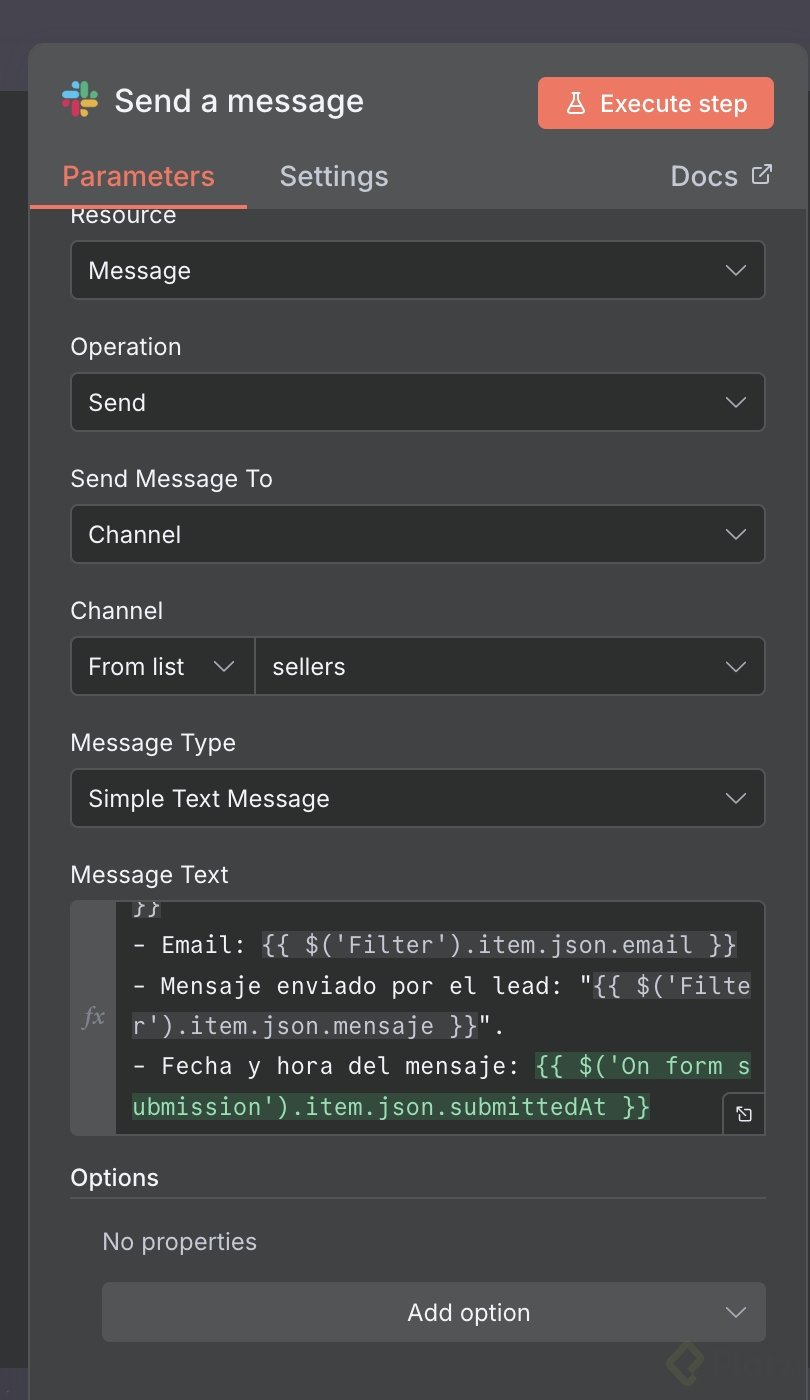The height and width of the screenshot is (1400, 810).
Task: Open the Operation dropdown set to Send
Action: tap(417, 403)
